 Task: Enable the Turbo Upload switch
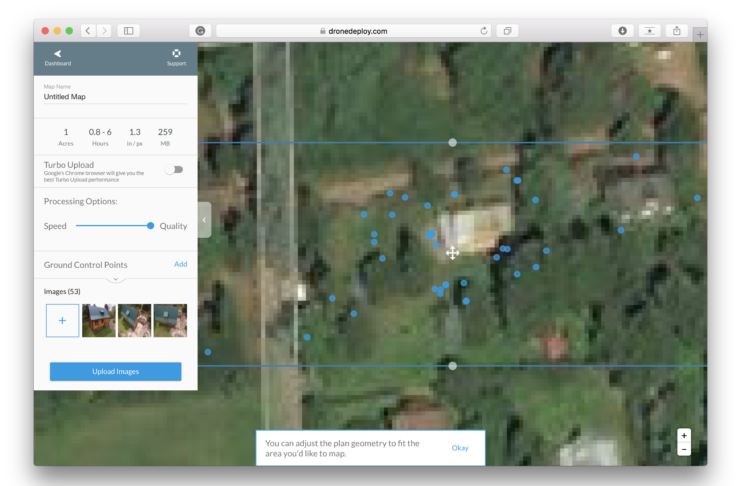(x=174, y=170)
